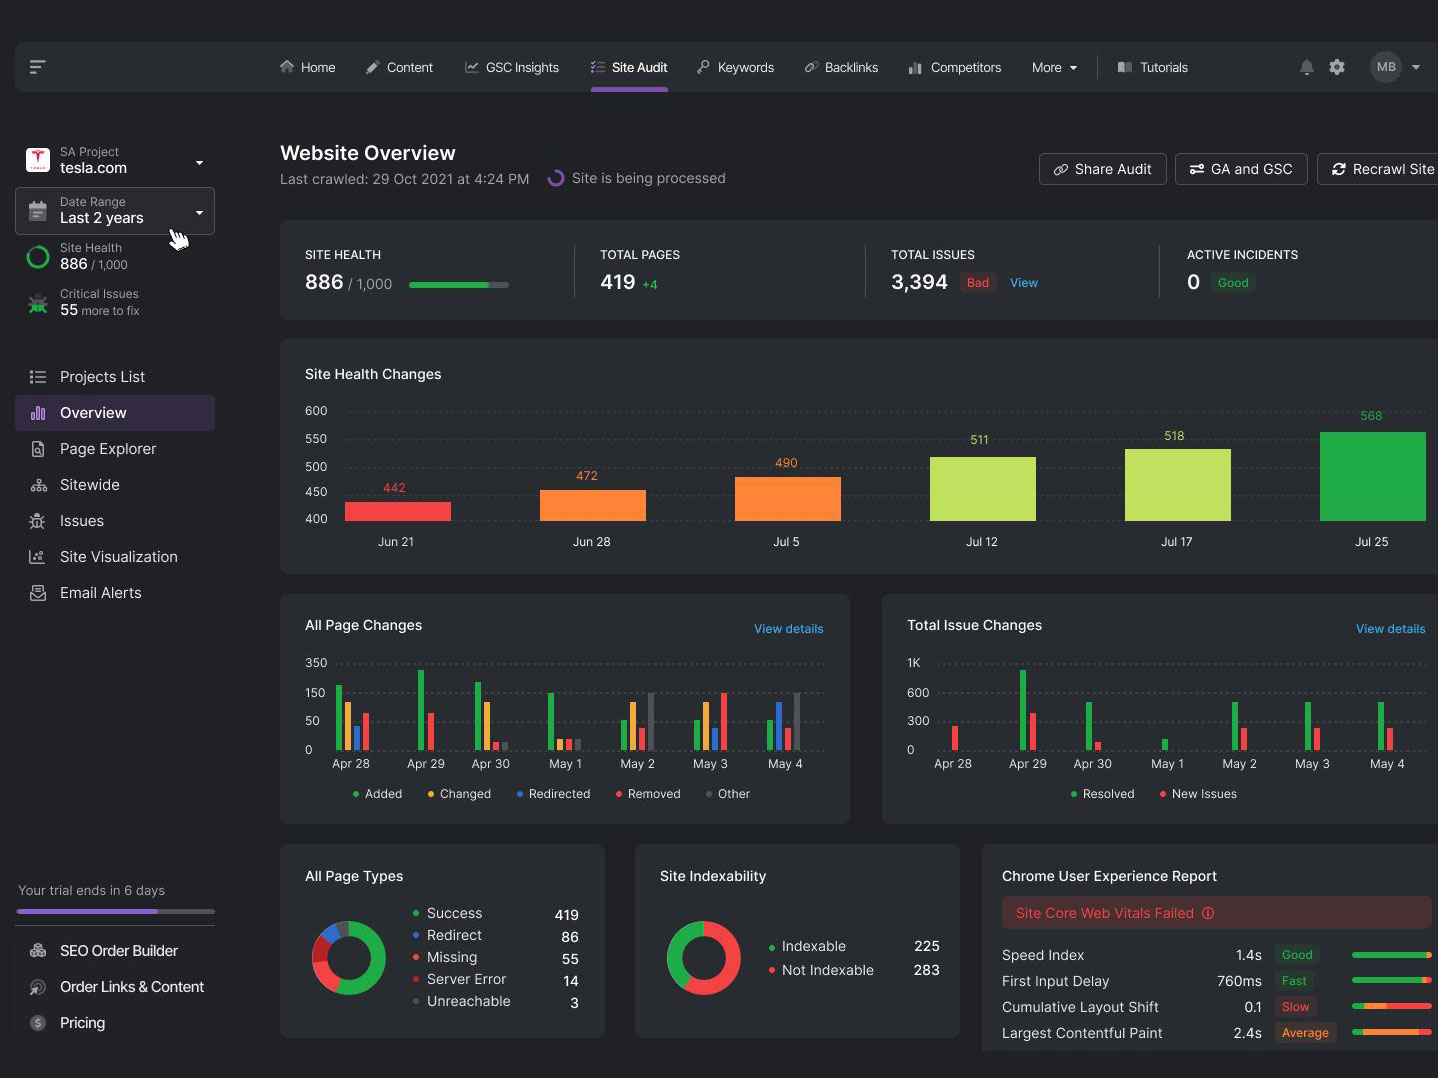
Task: Toggle the Redirected legend series
Action: pyautogui.click(x=553, y=794)
